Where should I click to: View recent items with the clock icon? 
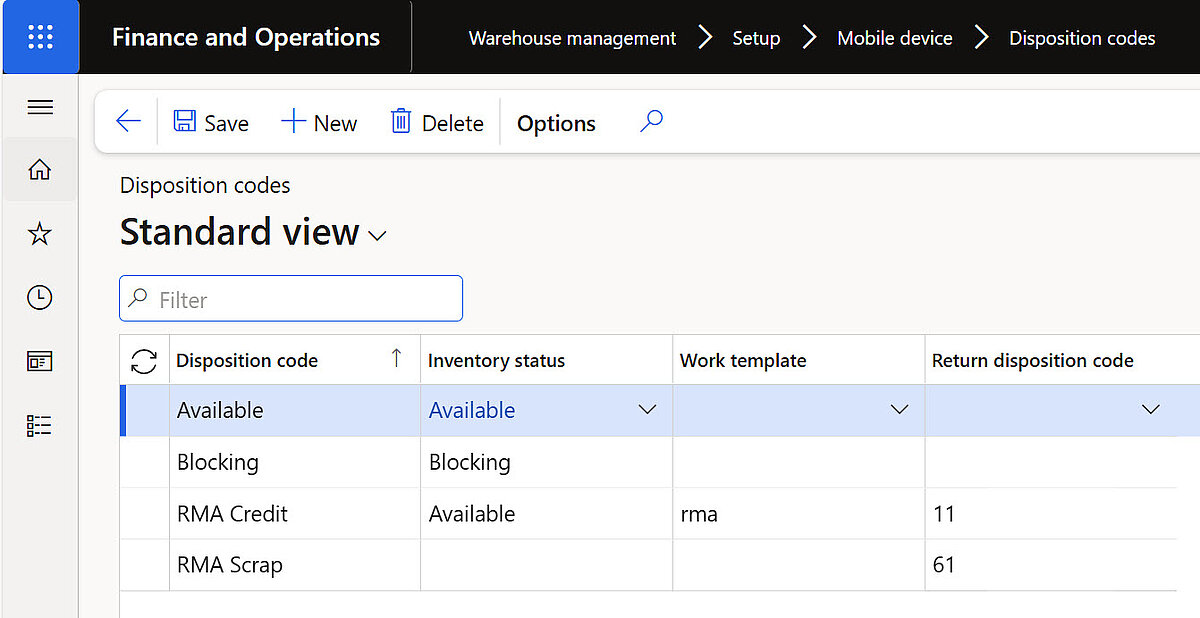[40, 297]
